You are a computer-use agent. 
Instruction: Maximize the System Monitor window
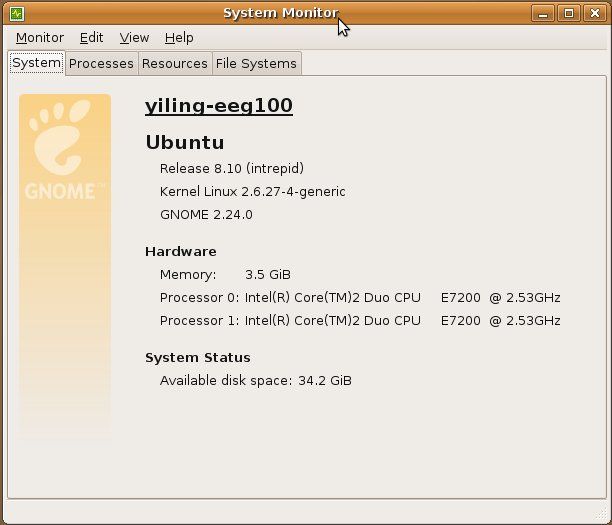click(x=568, y=13)
